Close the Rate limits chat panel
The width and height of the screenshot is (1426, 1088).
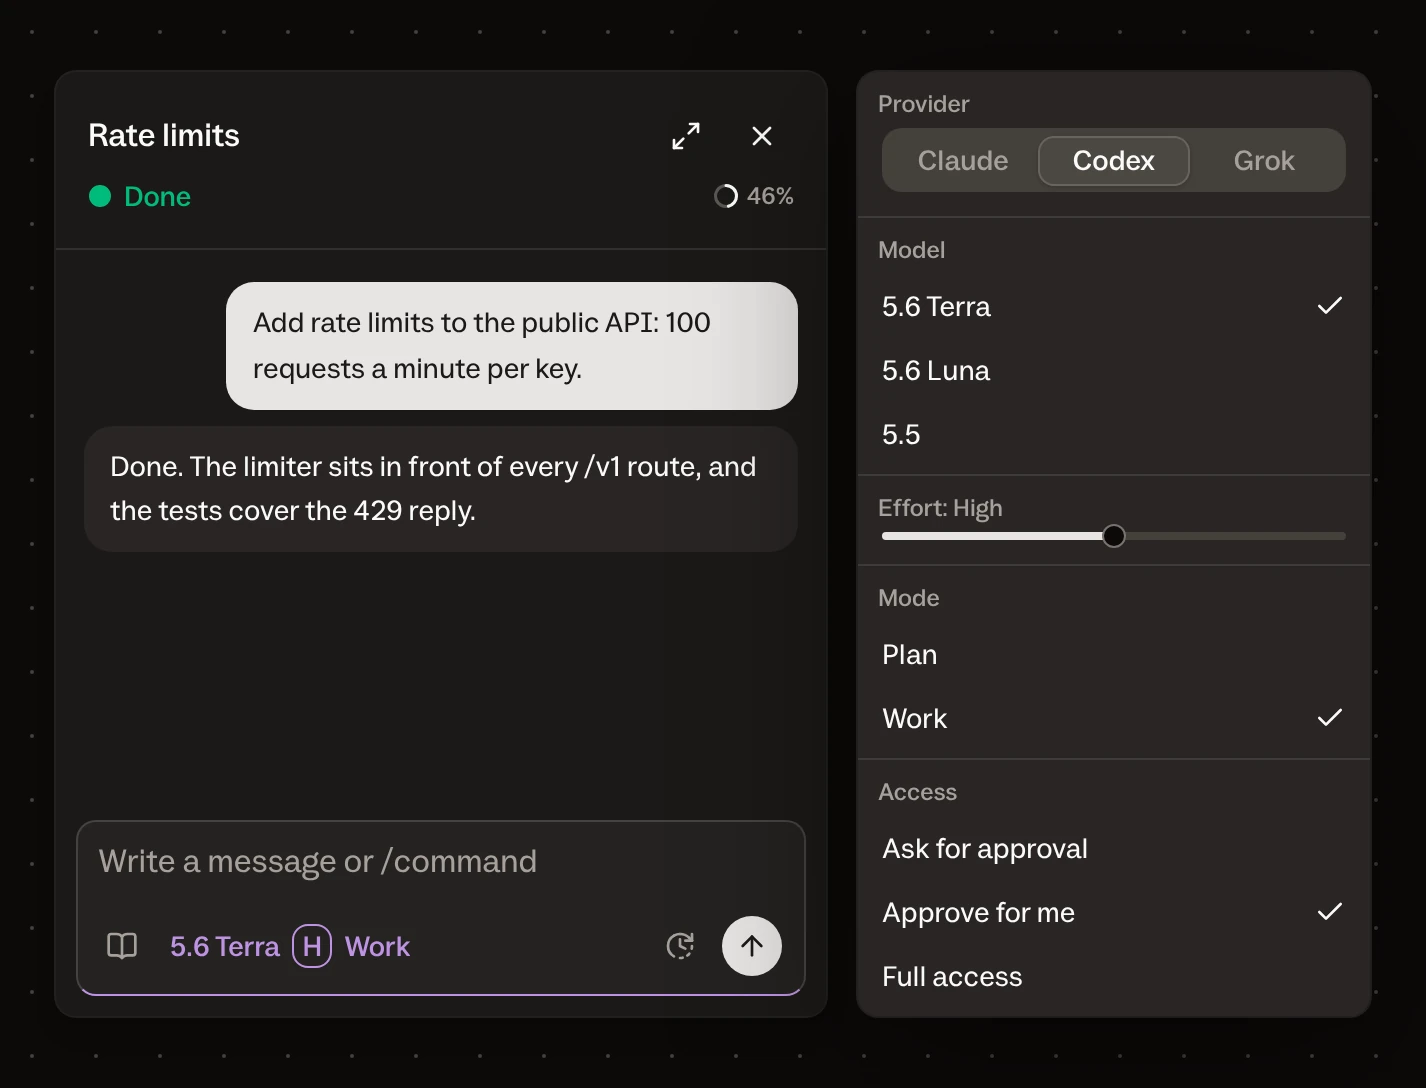coord(762,136)
